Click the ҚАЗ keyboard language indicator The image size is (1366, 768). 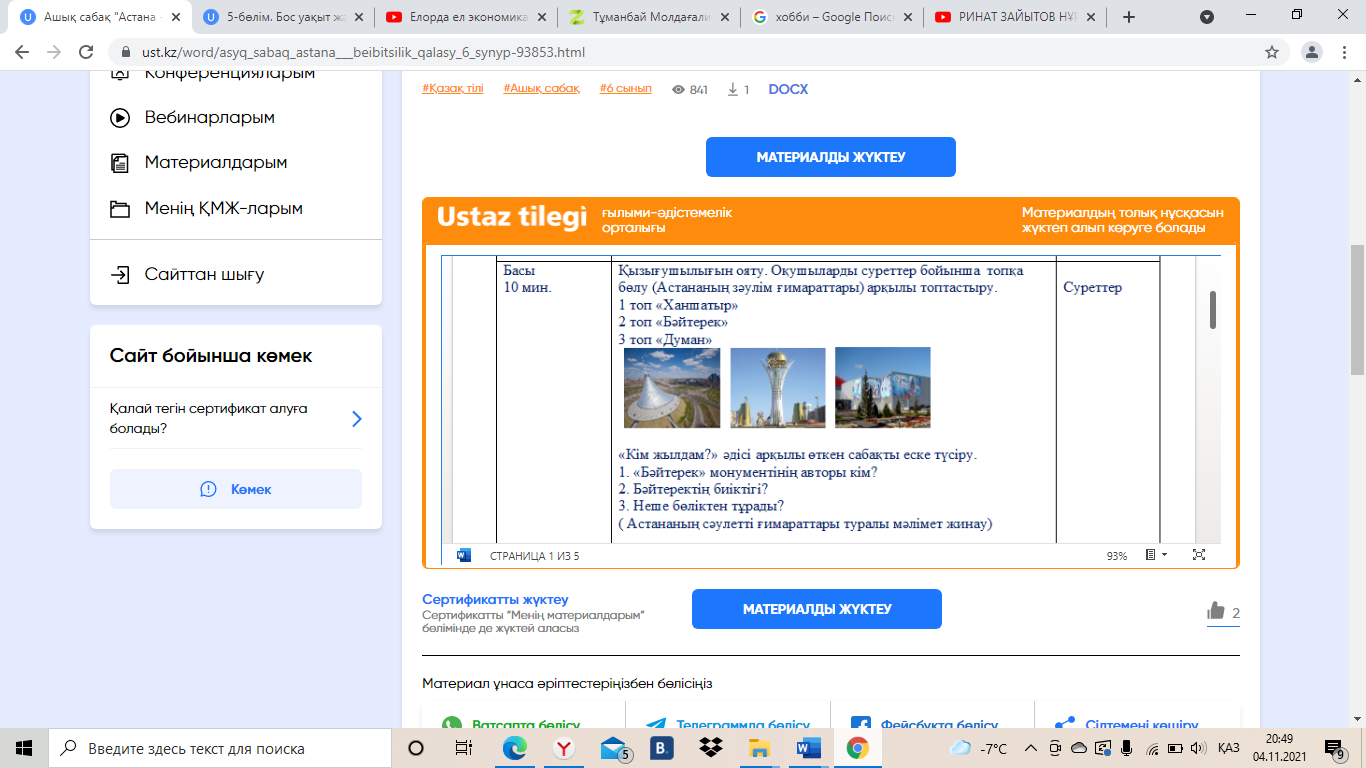[1229, 748]
